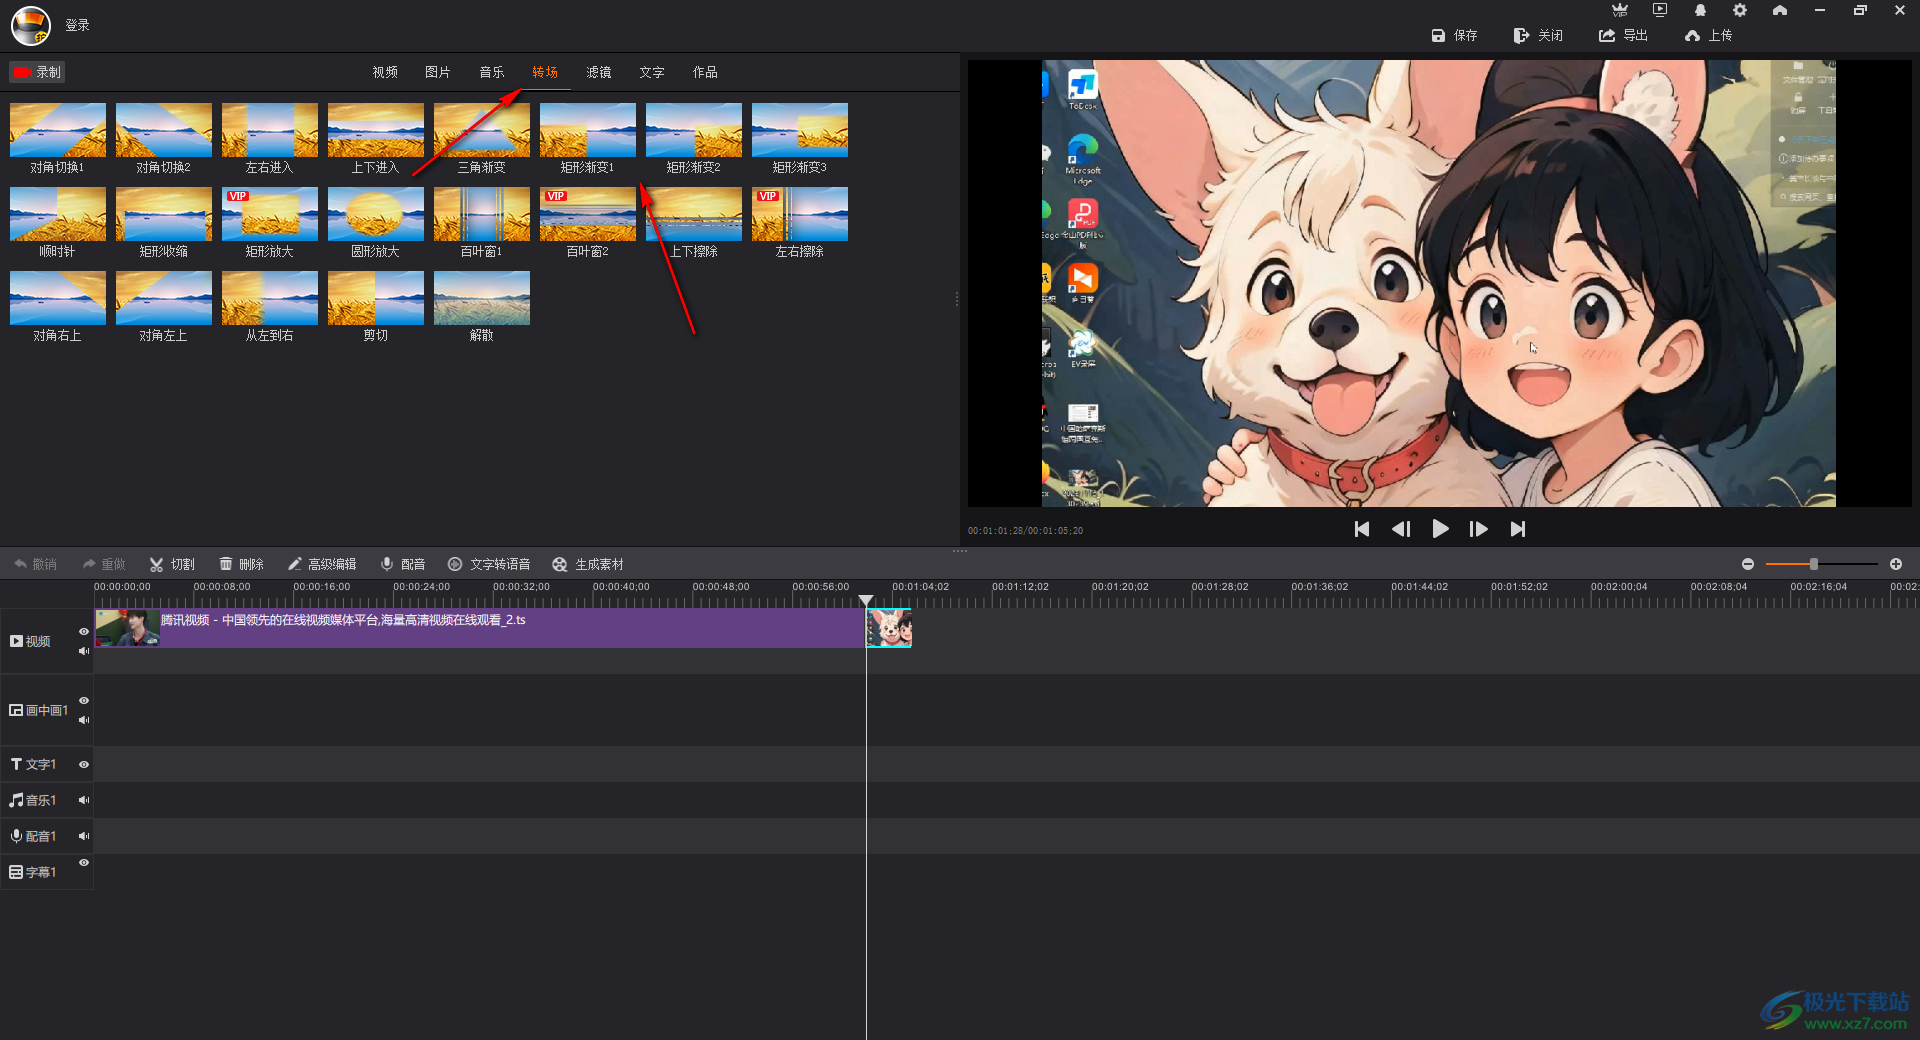Mute the 音乐1 track speaker
This screenshot has height=1040, width=1920.
pyautogui.click(x=84, y=800)
